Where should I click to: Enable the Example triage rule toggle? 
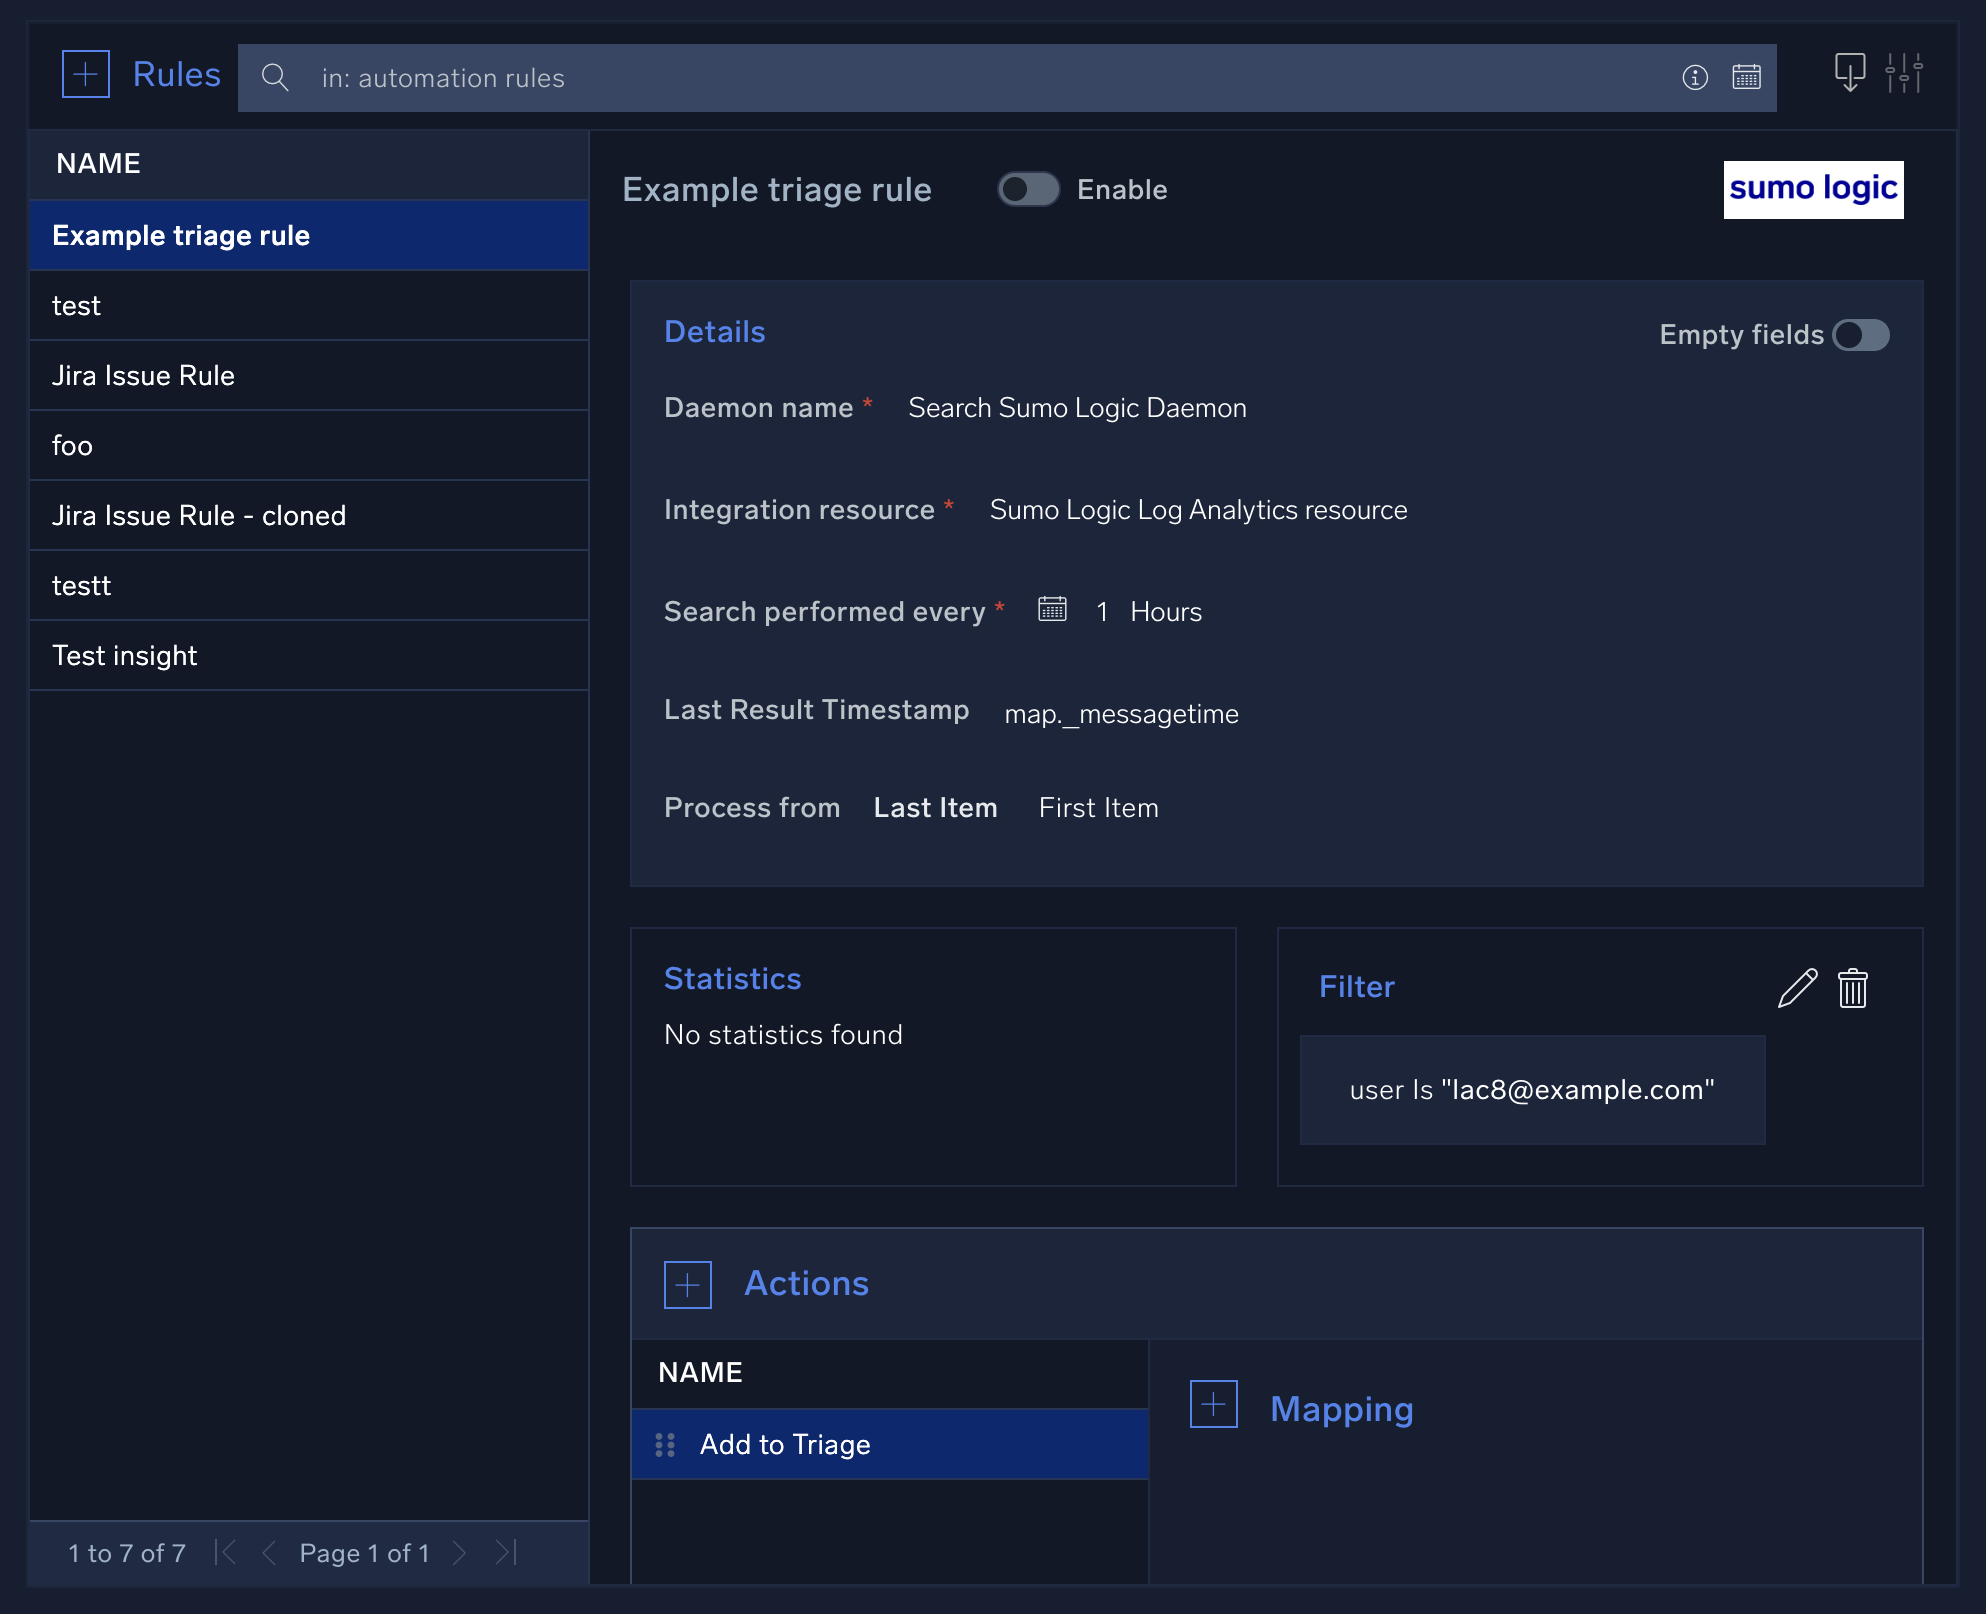coord(1029,189)
